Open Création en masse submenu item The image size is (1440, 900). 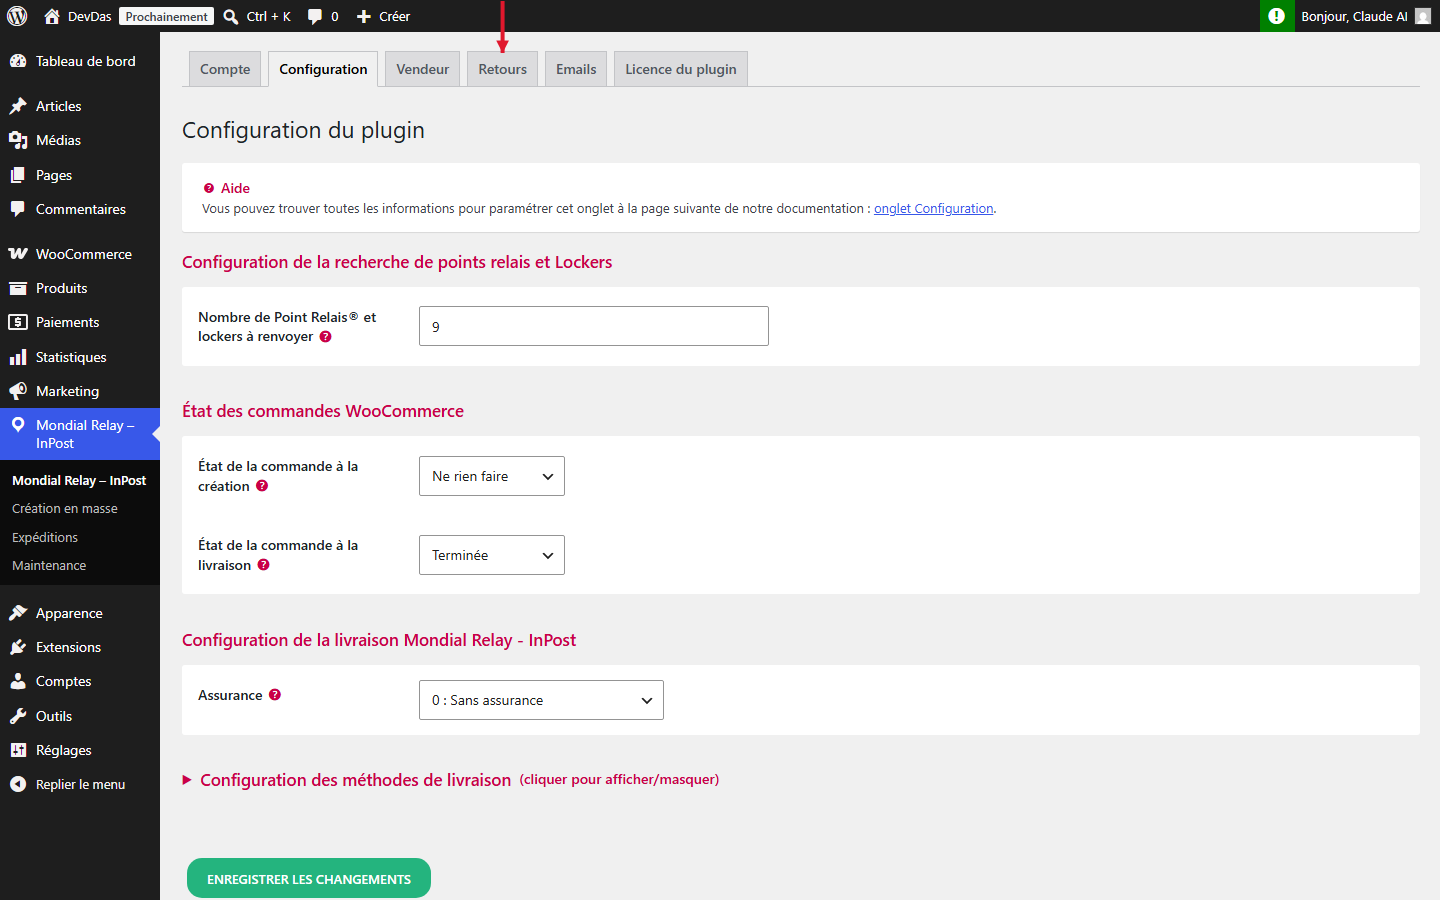click(x=65, y=509)
